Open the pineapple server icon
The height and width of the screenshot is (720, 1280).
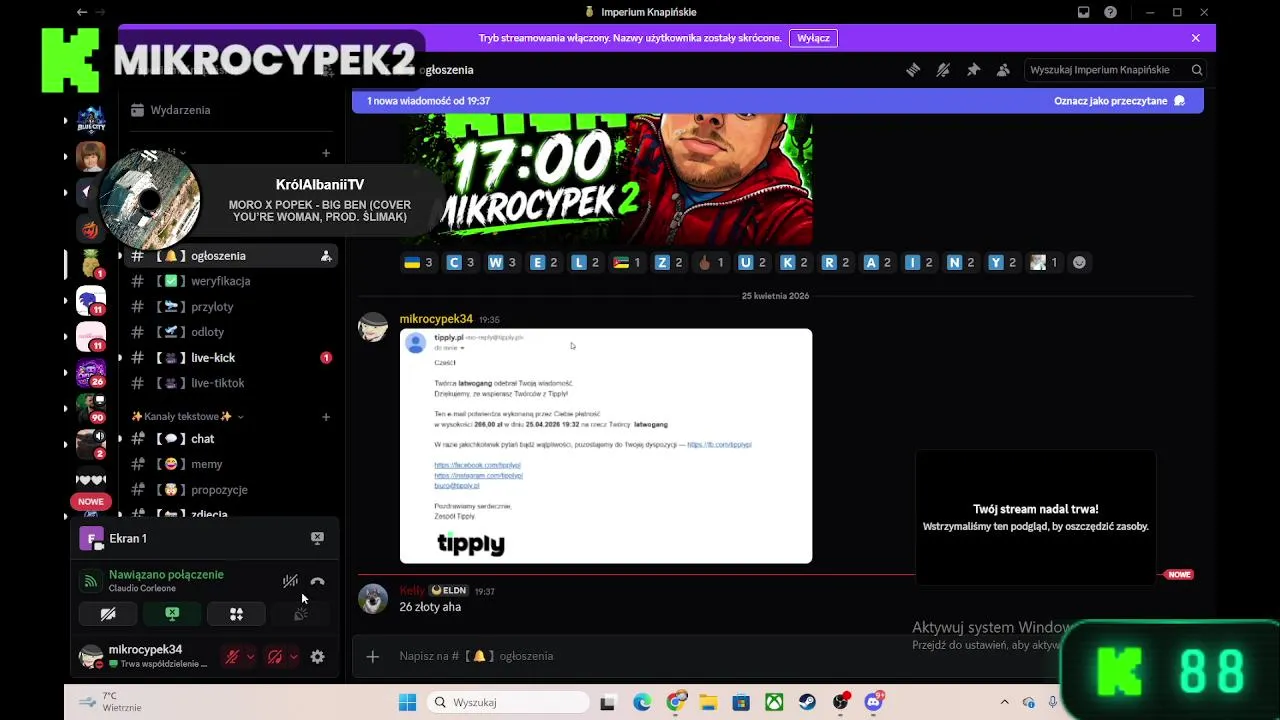tap(91, 264)
